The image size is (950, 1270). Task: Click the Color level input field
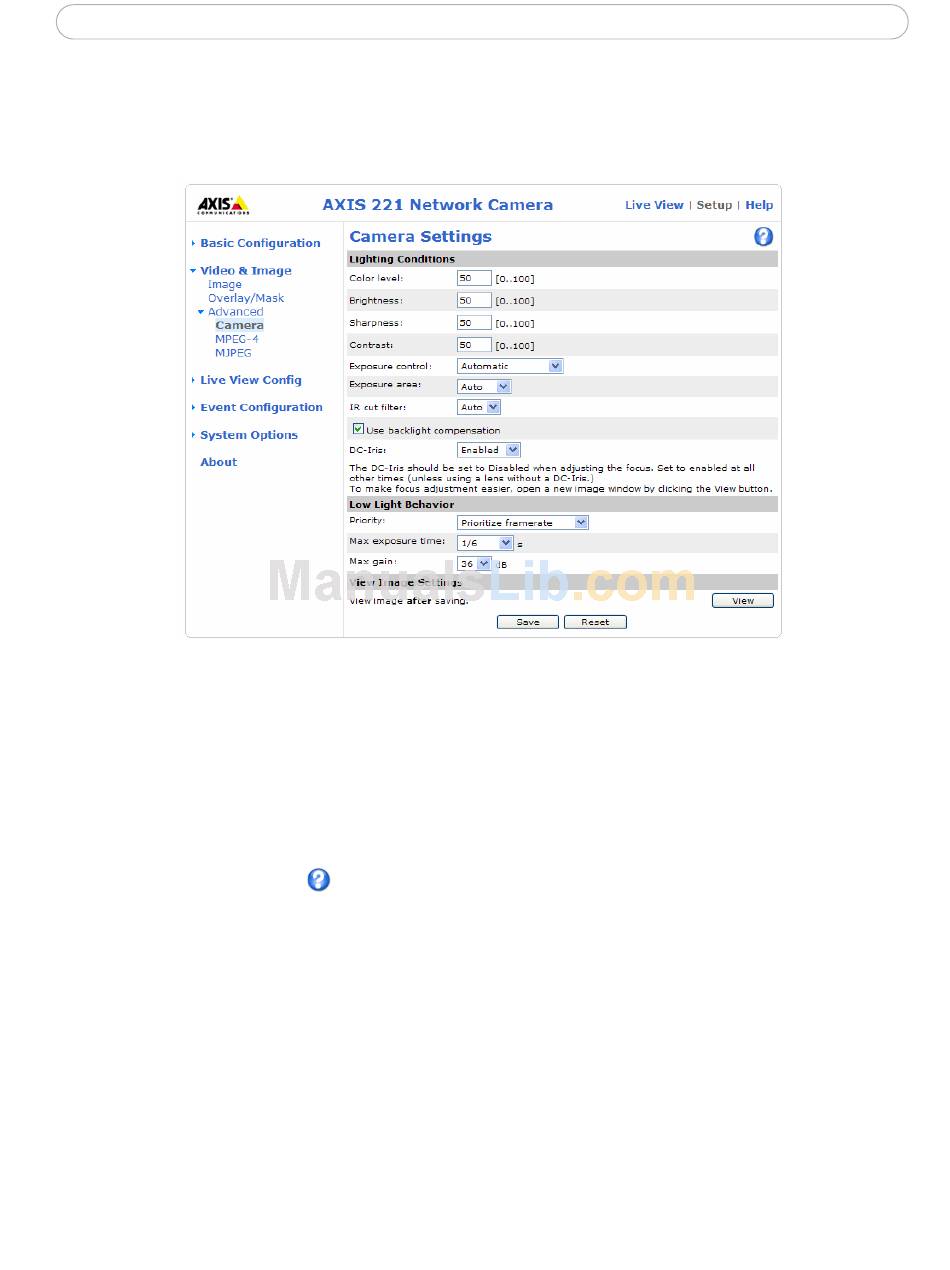coord(474,278)
